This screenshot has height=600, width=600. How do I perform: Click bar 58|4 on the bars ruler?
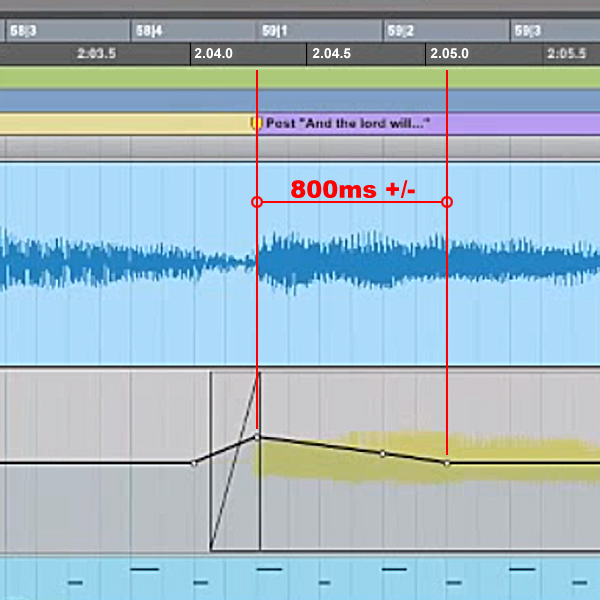pos(150,31)
